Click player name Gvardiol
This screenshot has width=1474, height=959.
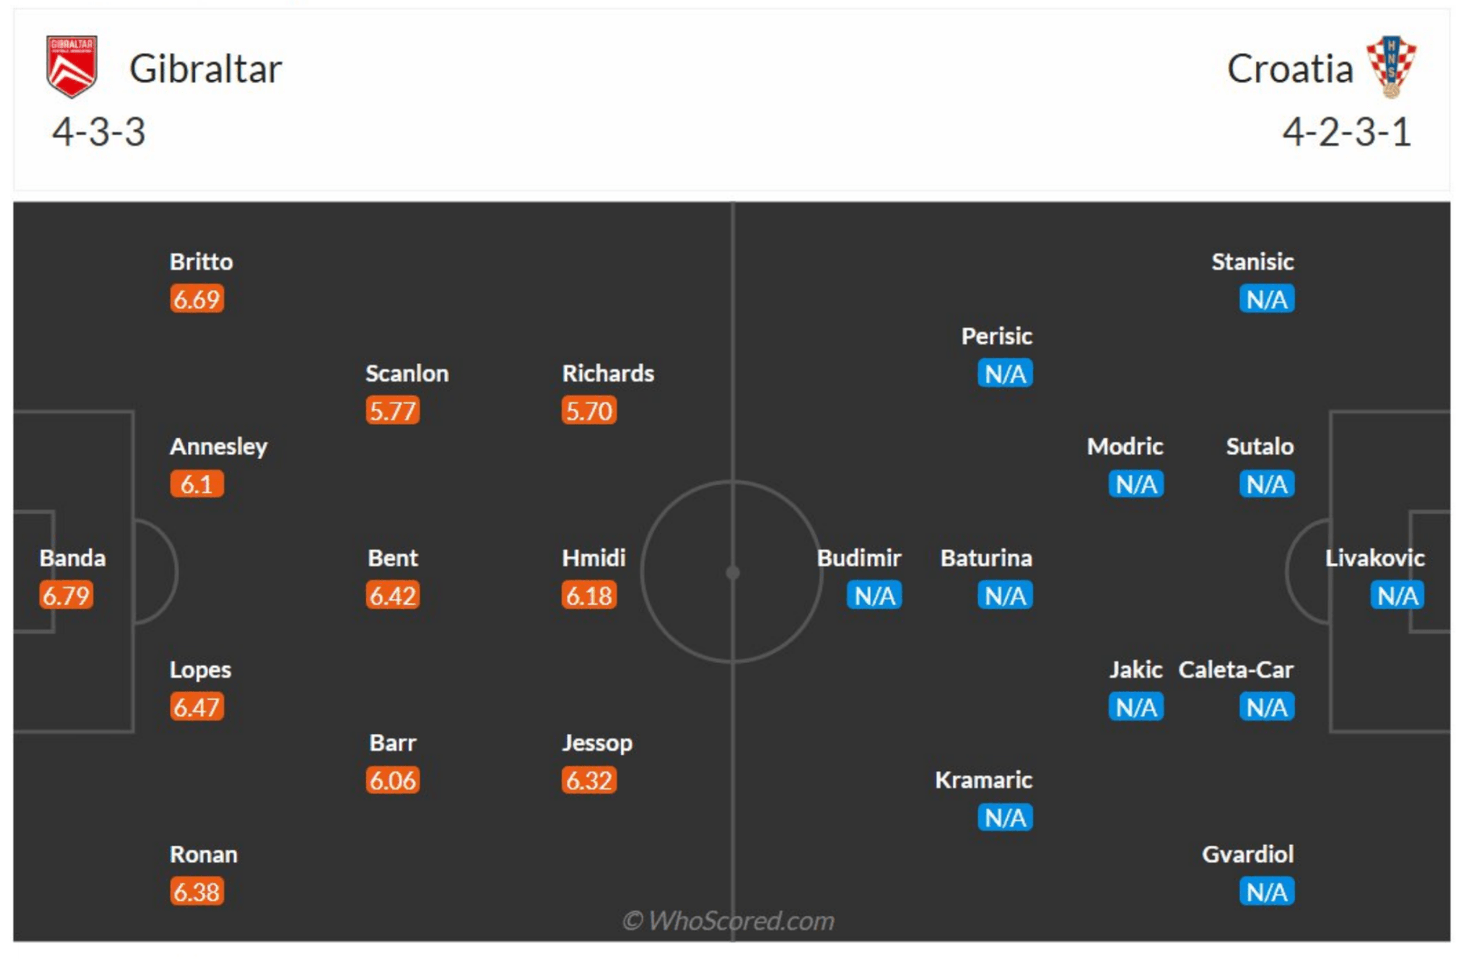tap(1248, 854)
